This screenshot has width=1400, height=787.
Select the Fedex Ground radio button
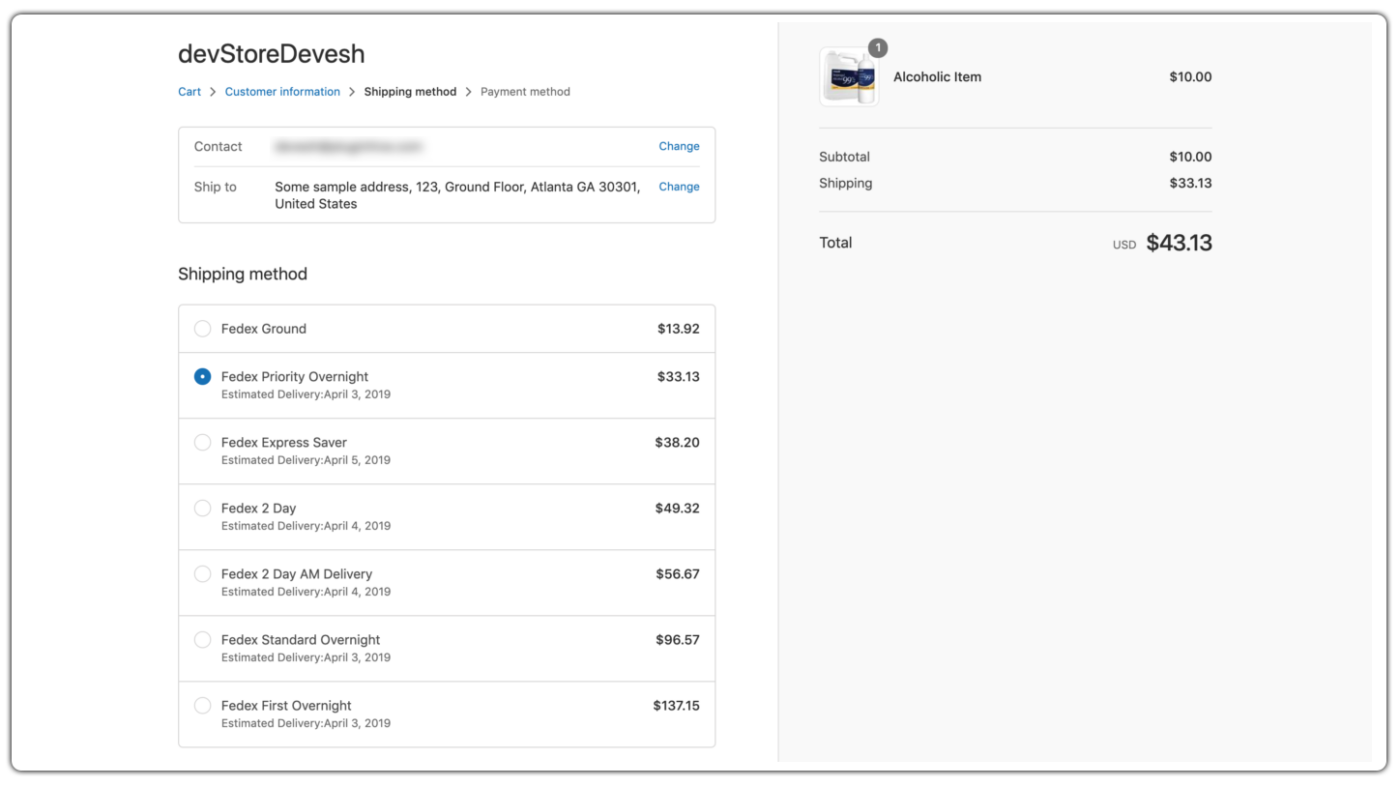click(x=202, y=329)
